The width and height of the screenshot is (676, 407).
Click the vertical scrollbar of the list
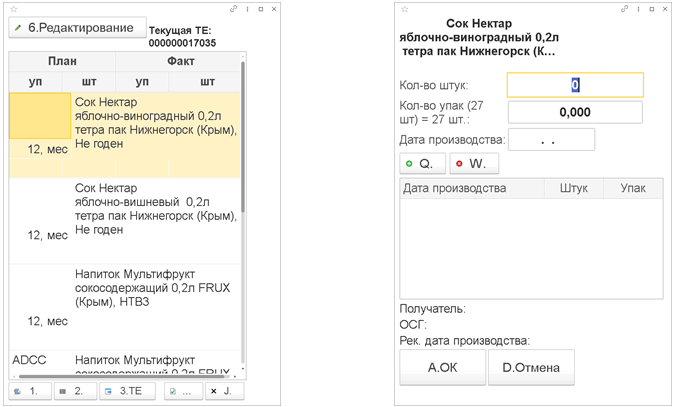243,137
